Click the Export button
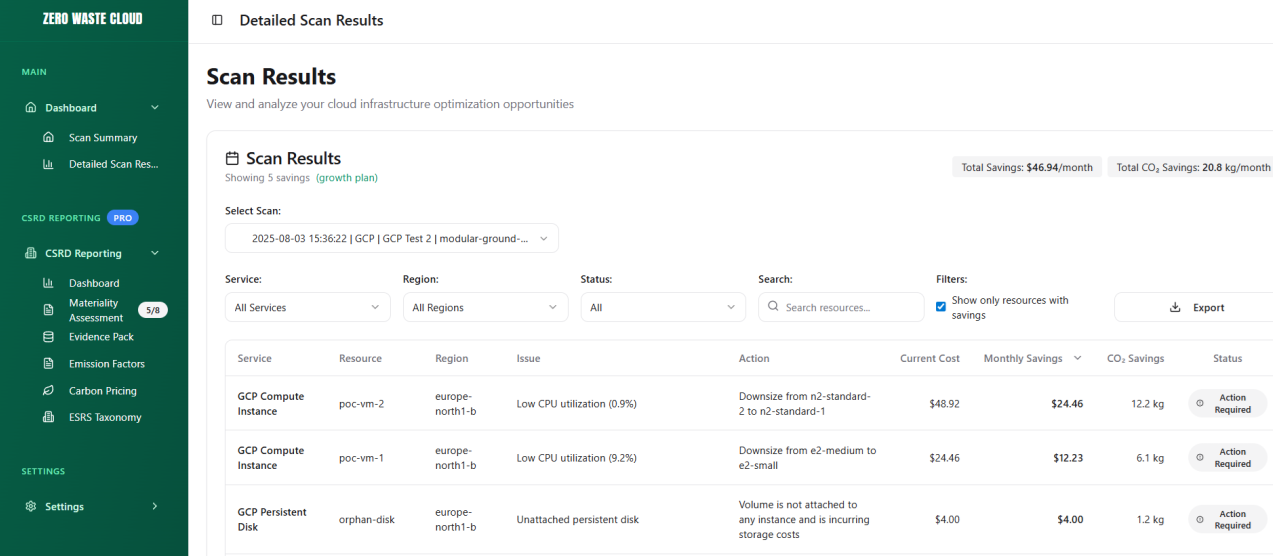Screen dimensions: 1273x556 [x=1194, y=307]
